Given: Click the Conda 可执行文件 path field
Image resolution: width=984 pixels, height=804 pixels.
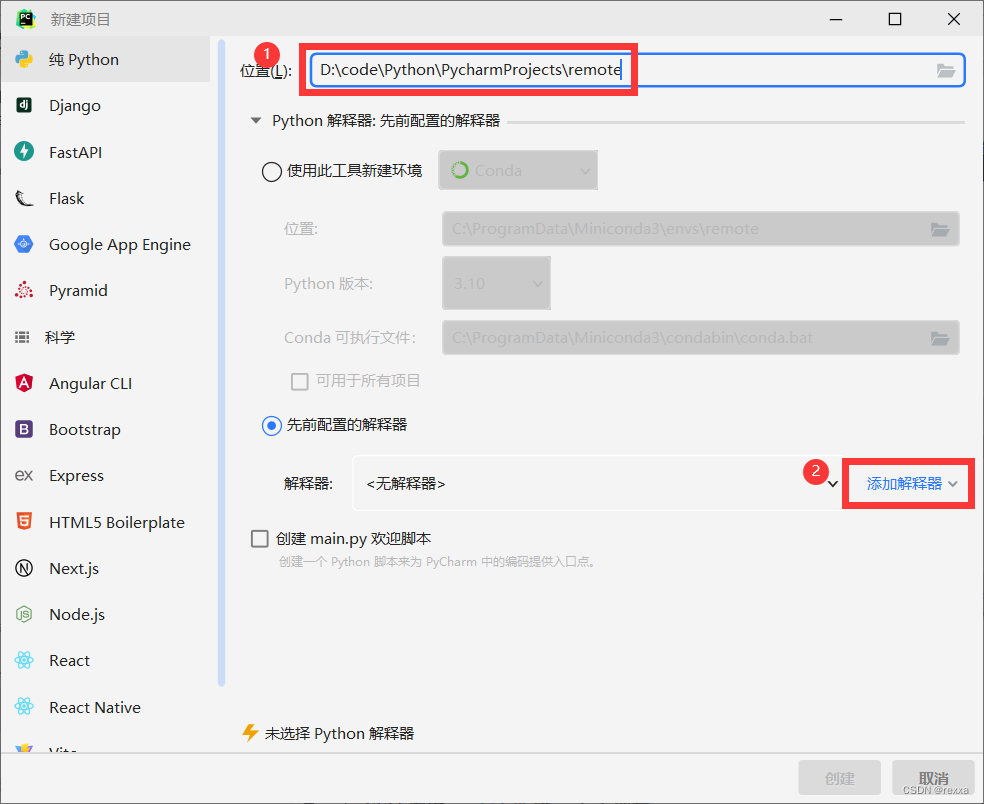Looking at the screenshot, I should point(700,338).
